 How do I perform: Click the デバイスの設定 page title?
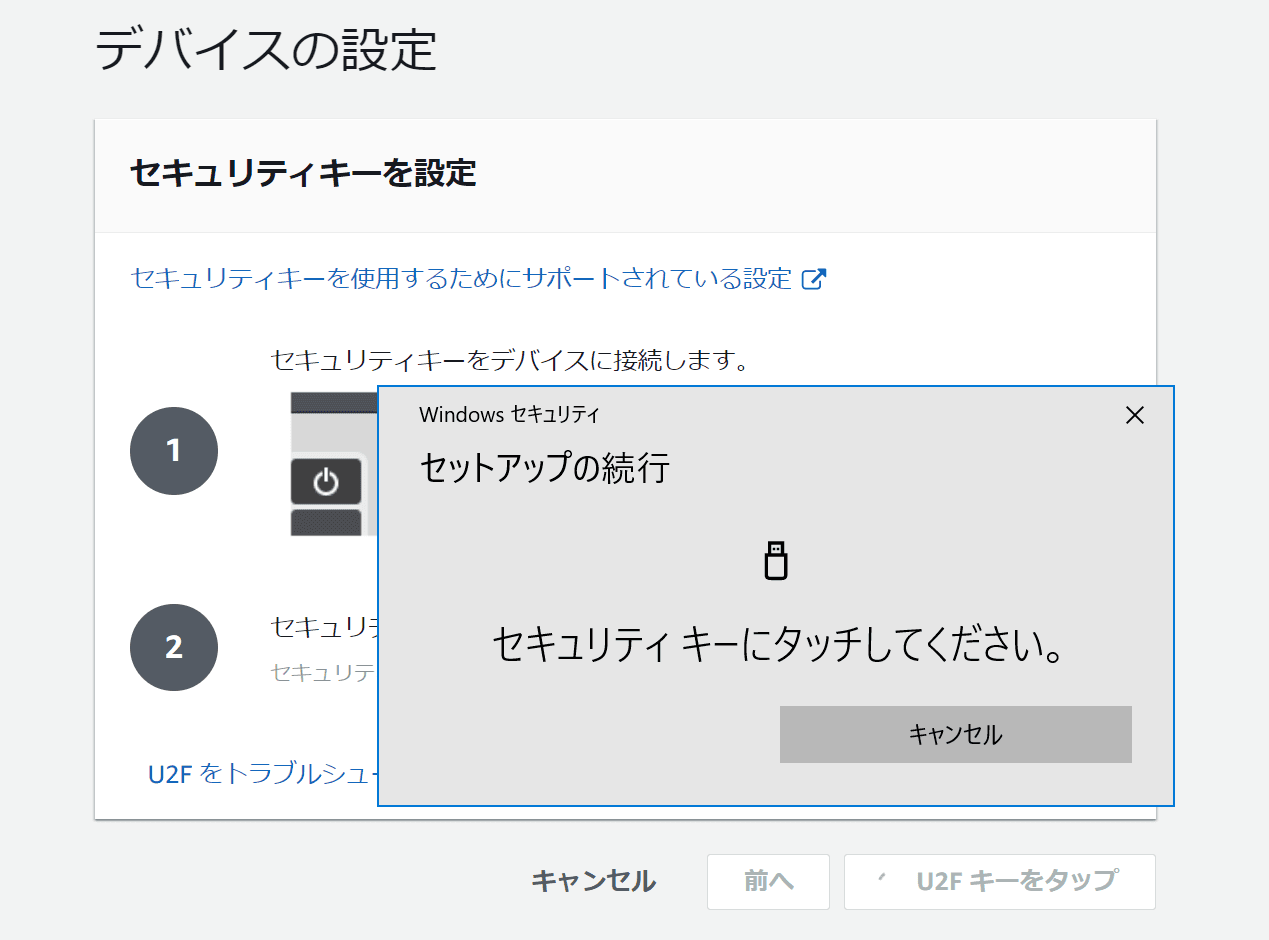pyautogui.click(x=266, y=50)
